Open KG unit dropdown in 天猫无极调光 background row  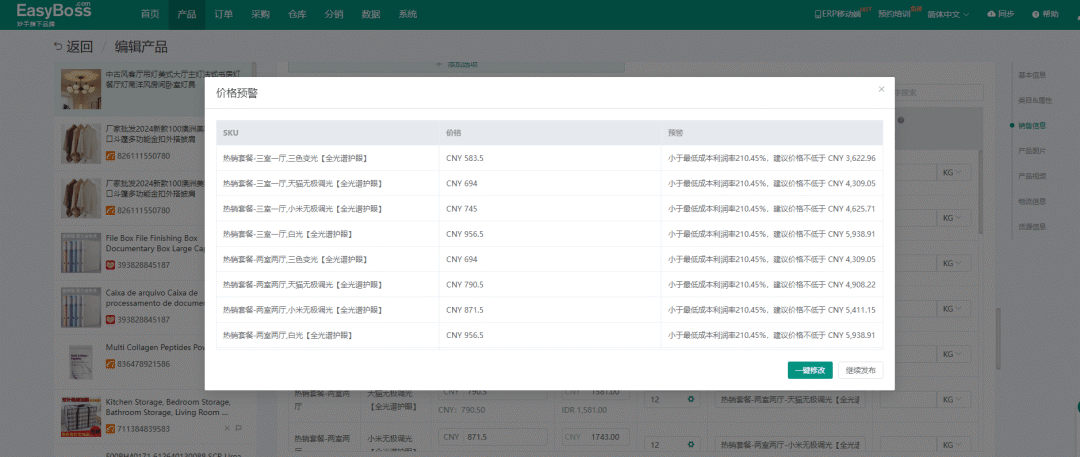[x=952, y=398]
